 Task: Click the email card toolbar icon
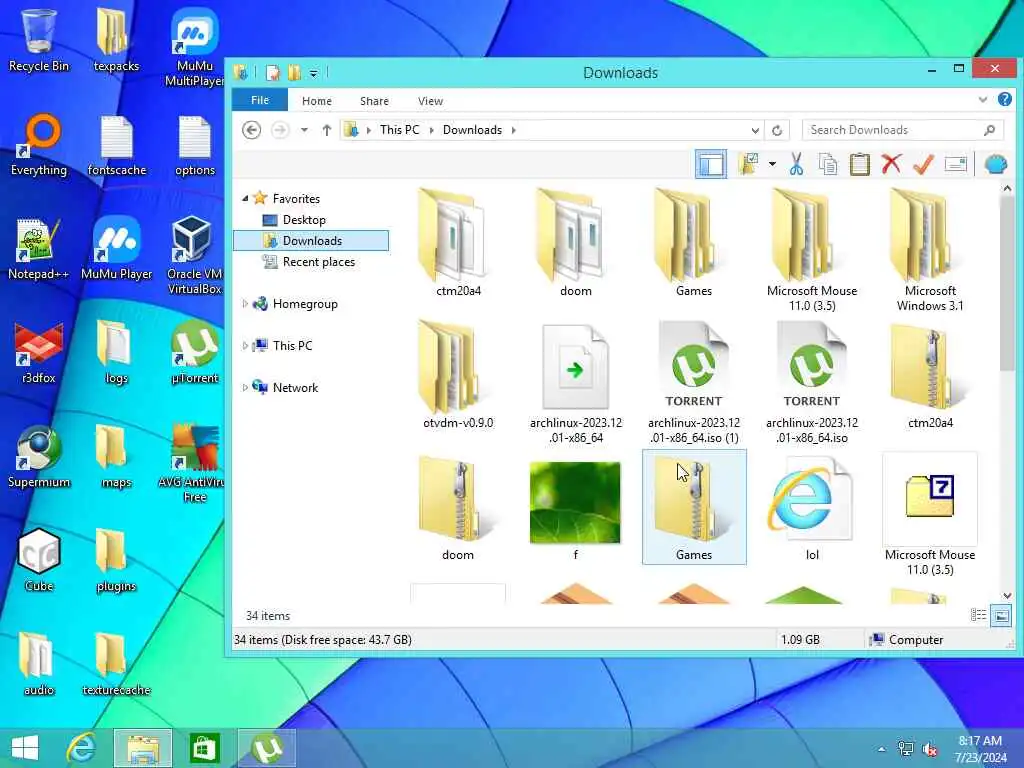pos(955,164)
